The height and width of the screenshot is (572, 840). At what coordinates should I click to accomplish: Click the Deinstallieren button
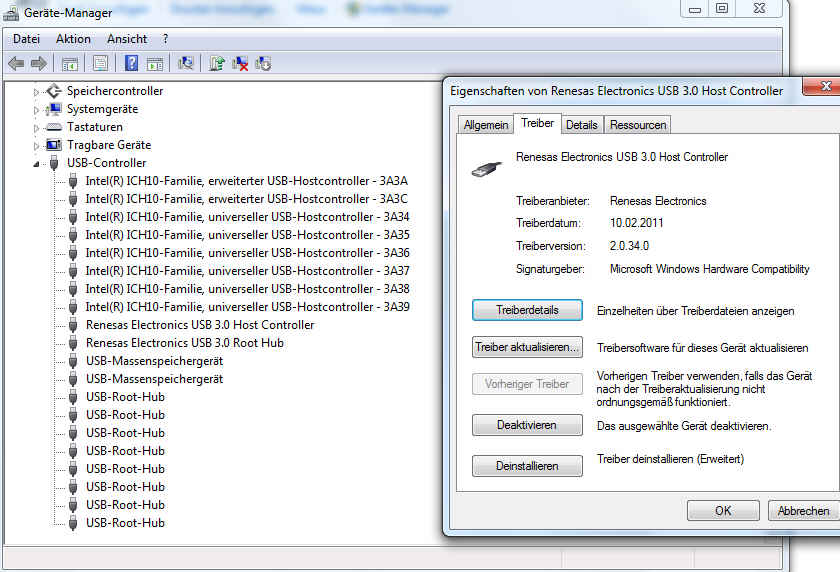coord(527,466)
